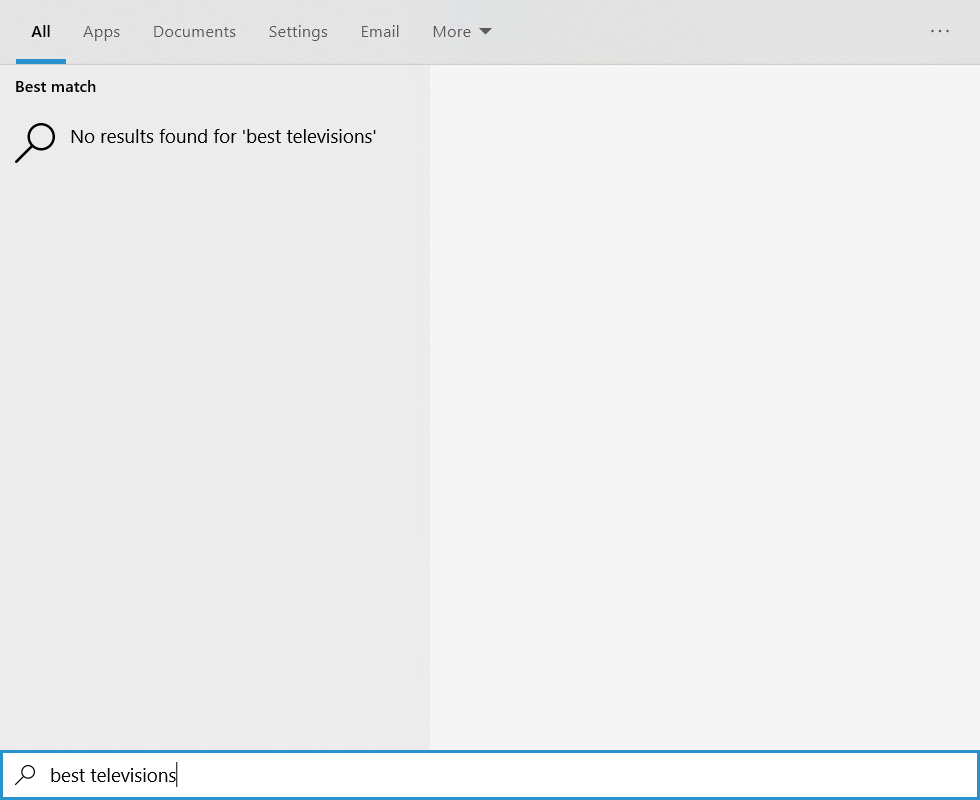
Task: Switch to the Email filter
Action: tap(380, 31)
